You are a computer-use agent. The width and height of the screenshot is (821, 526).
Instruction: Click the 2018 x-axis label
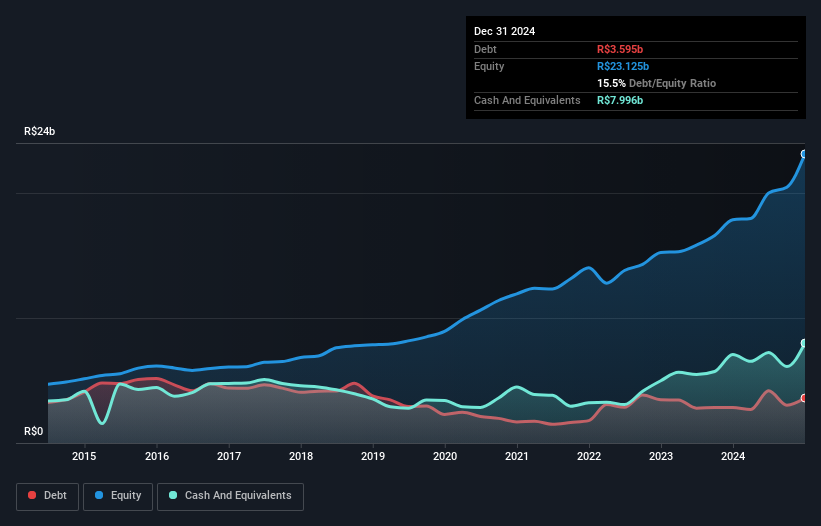click(301, 456)
